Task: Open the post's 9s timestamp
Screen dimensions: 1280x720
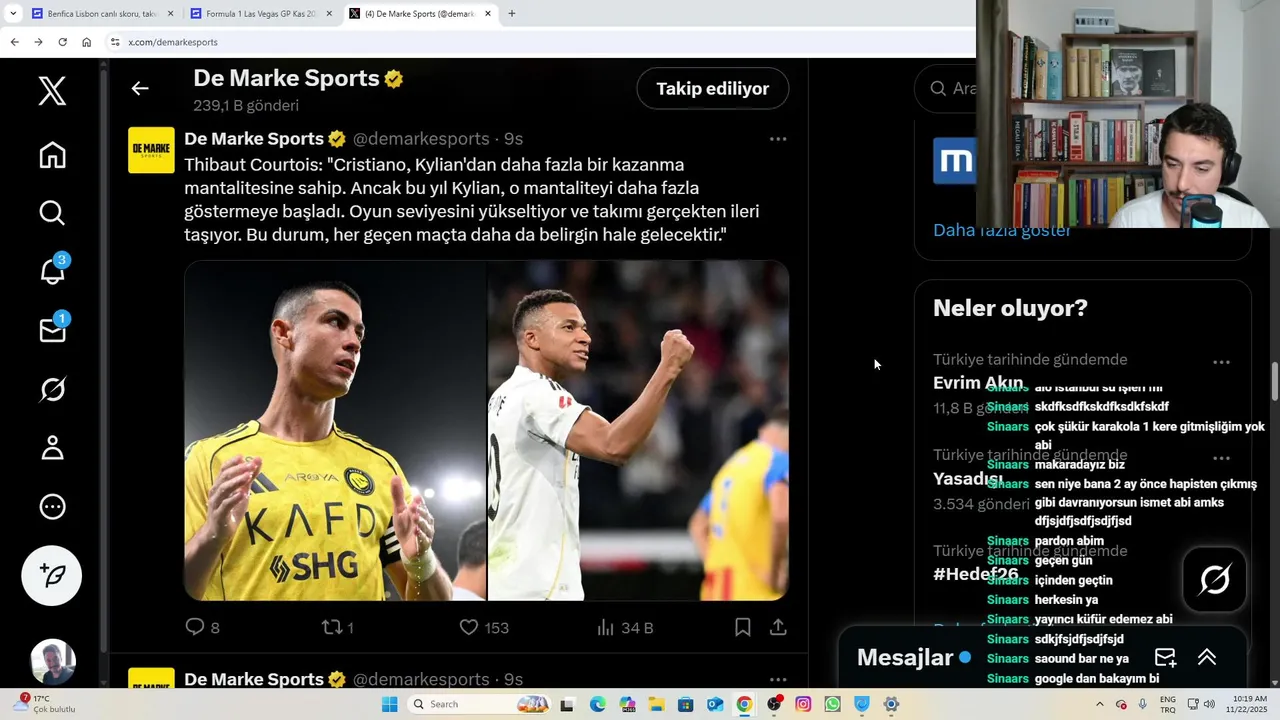Action: click(x=513, y=139)
